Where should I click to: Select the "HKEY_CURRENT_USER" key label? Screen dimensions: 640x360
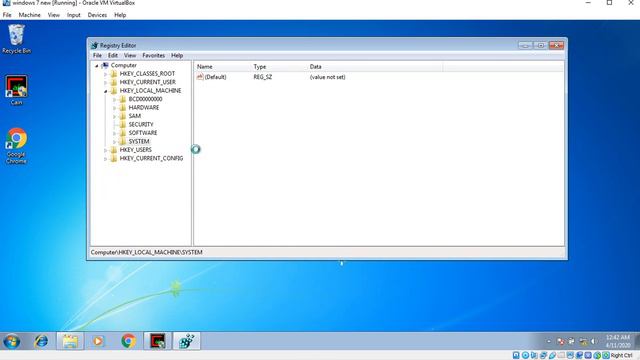coord(147,82)
